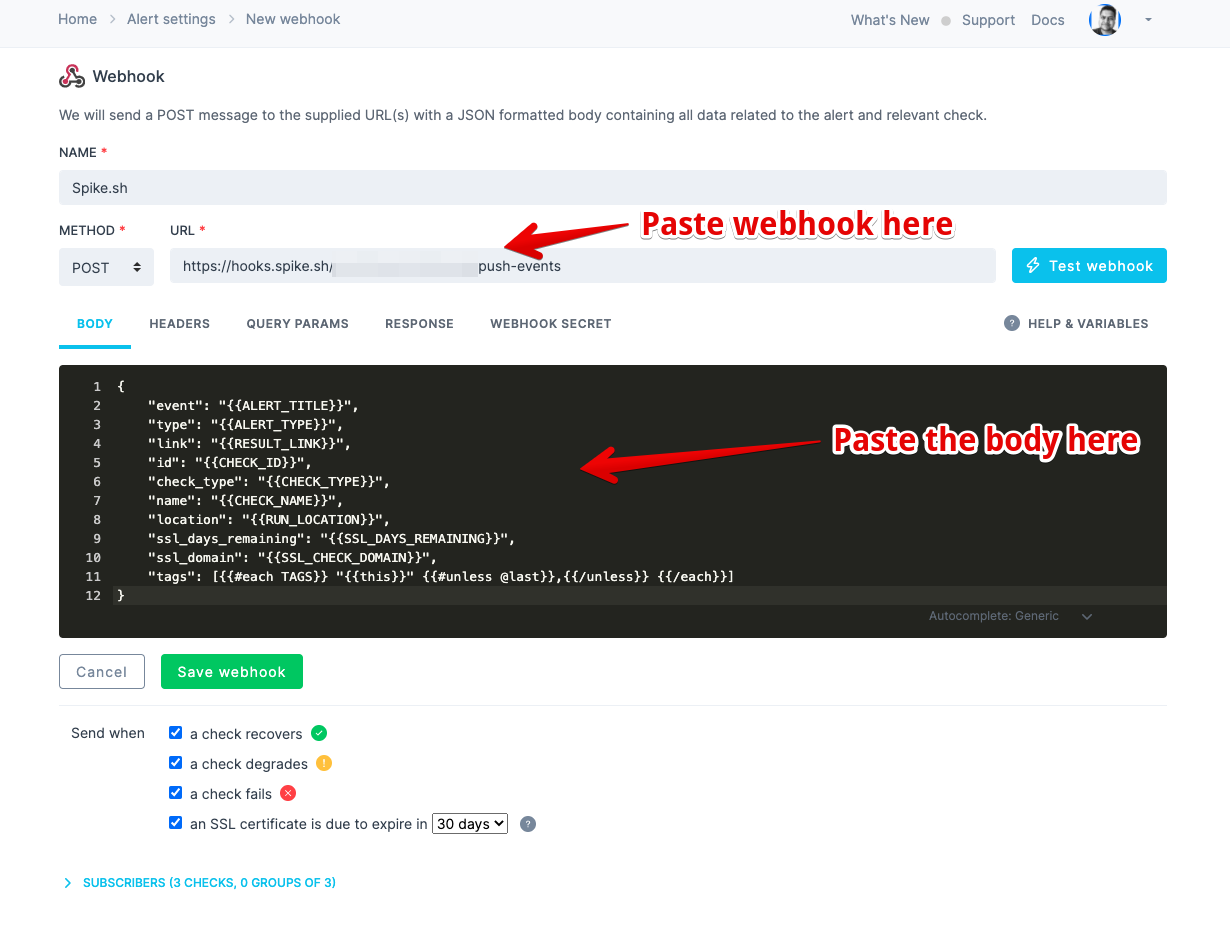Click the help question mark icon beside Help & Variables

pos(1012,323)
